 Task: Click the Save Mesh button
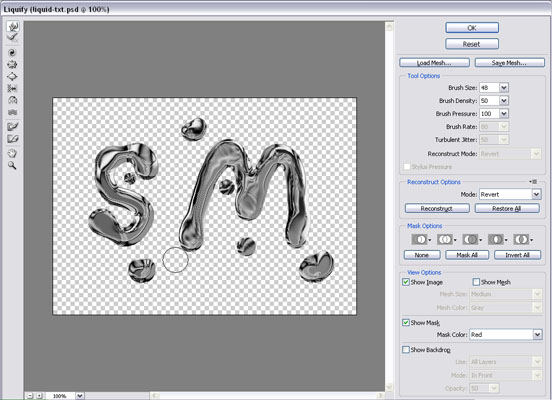pyautogui.click(x=509, y=63)
